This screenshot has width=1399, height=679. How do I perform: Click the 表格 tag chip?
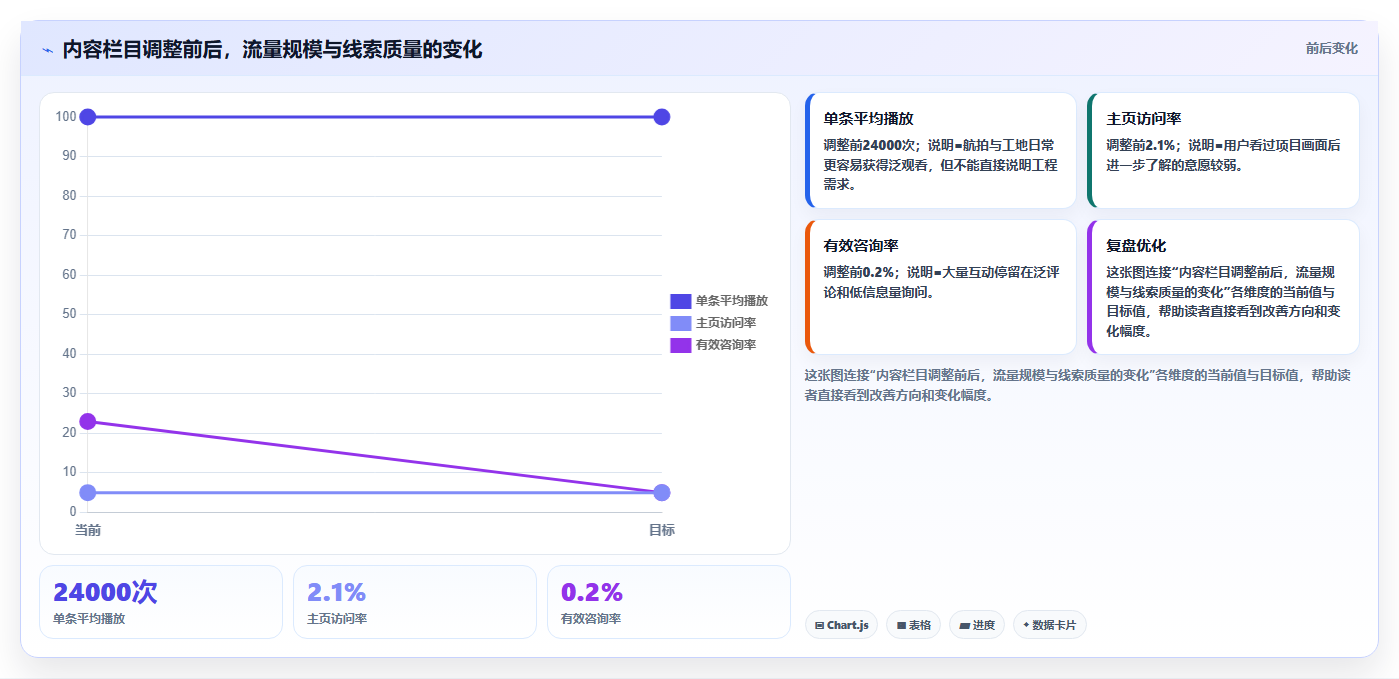pos(913,625)
